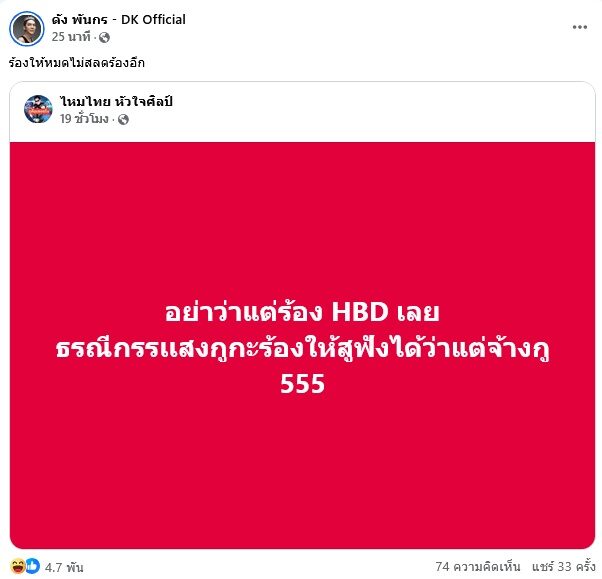Open ดัง พันกร - DK Official page name
The image size is (602, 579).
119,20
